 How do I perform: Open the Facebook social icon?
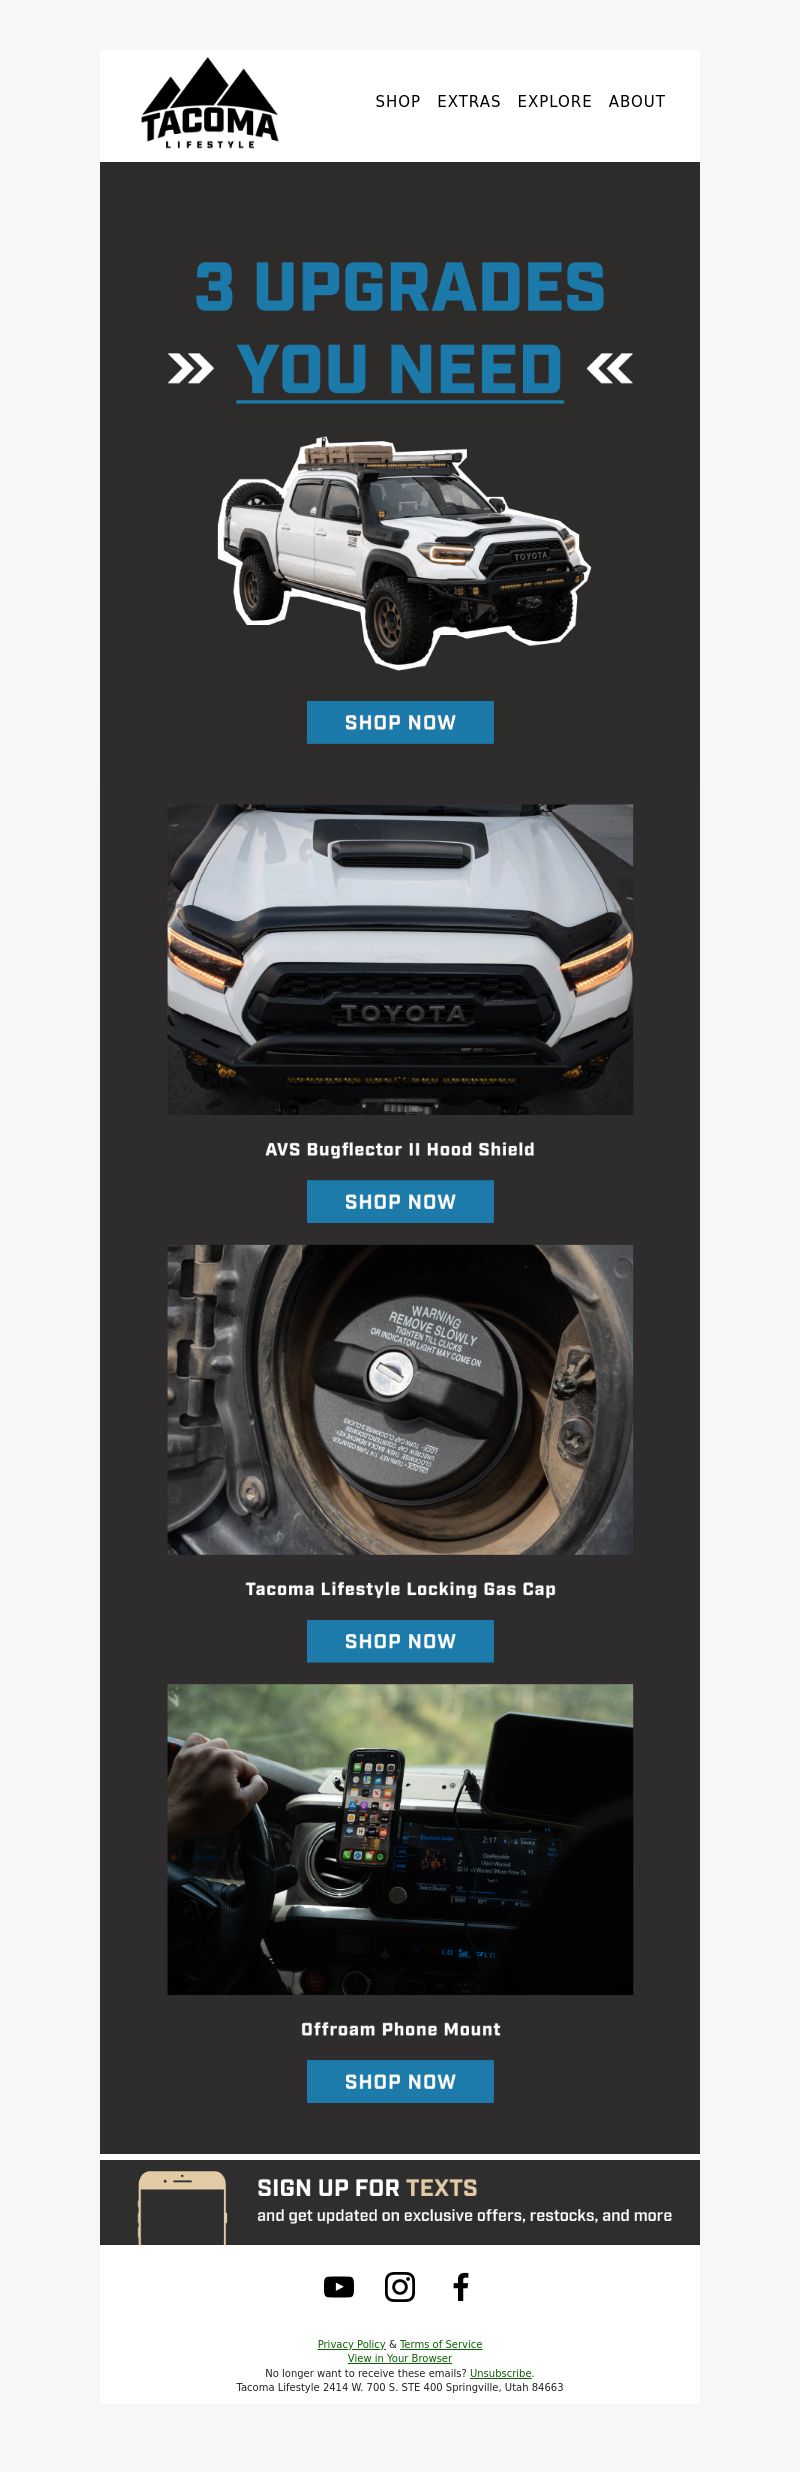click(461, 2286)
